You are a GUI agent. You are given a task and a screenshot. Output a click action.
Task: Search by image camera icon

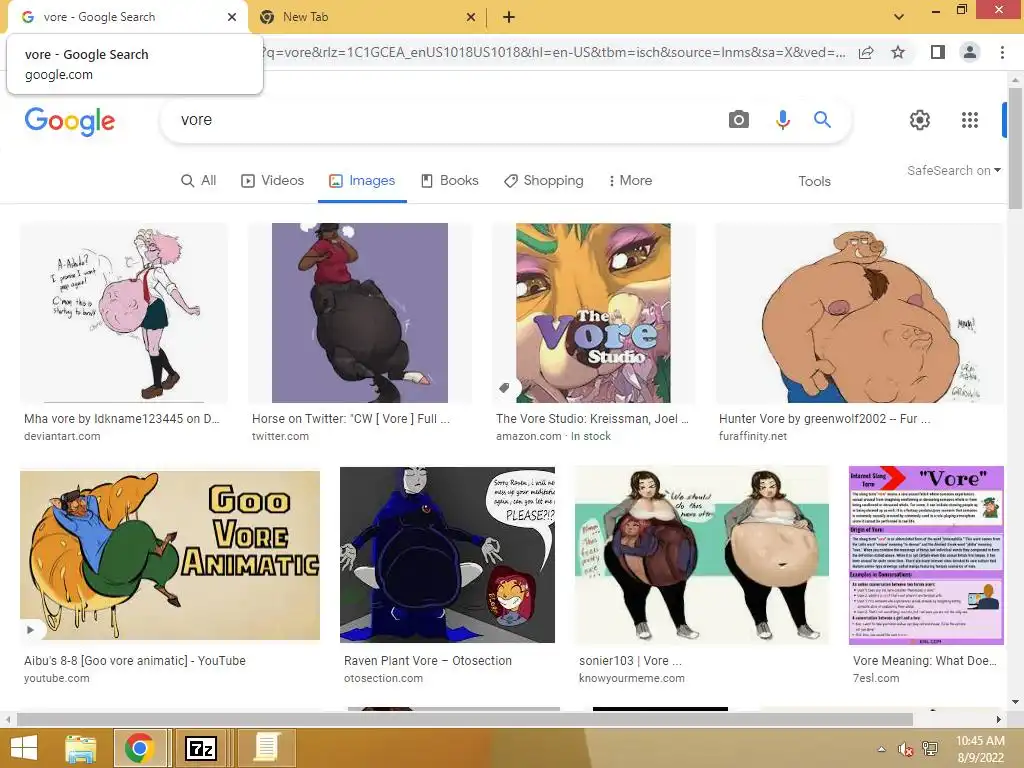739,120
